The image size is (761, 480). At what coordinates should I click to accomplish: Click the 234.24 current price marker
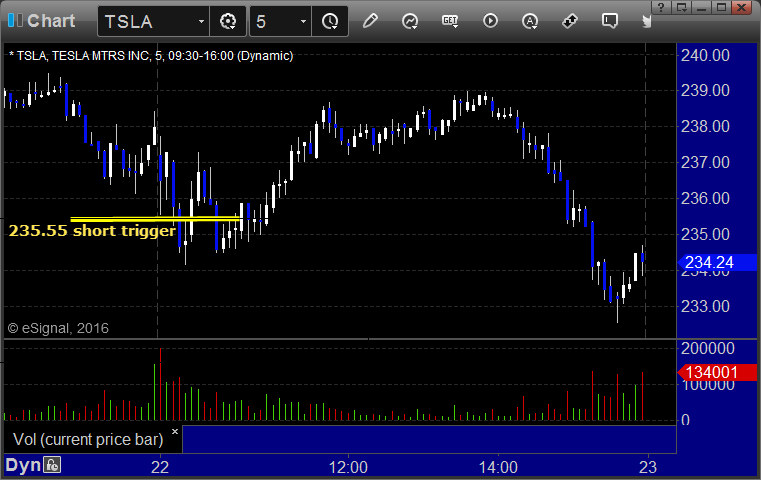click(x=717, y=263)
